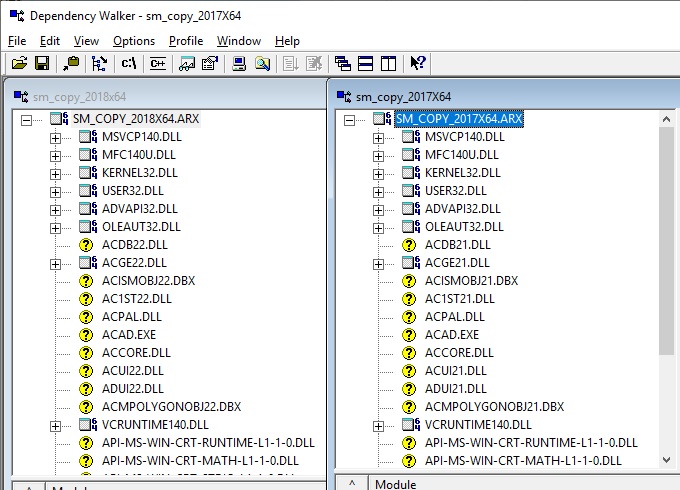680x490 pixels.
Task: Click the Context Help arrow-question icon
Action: 418,63
